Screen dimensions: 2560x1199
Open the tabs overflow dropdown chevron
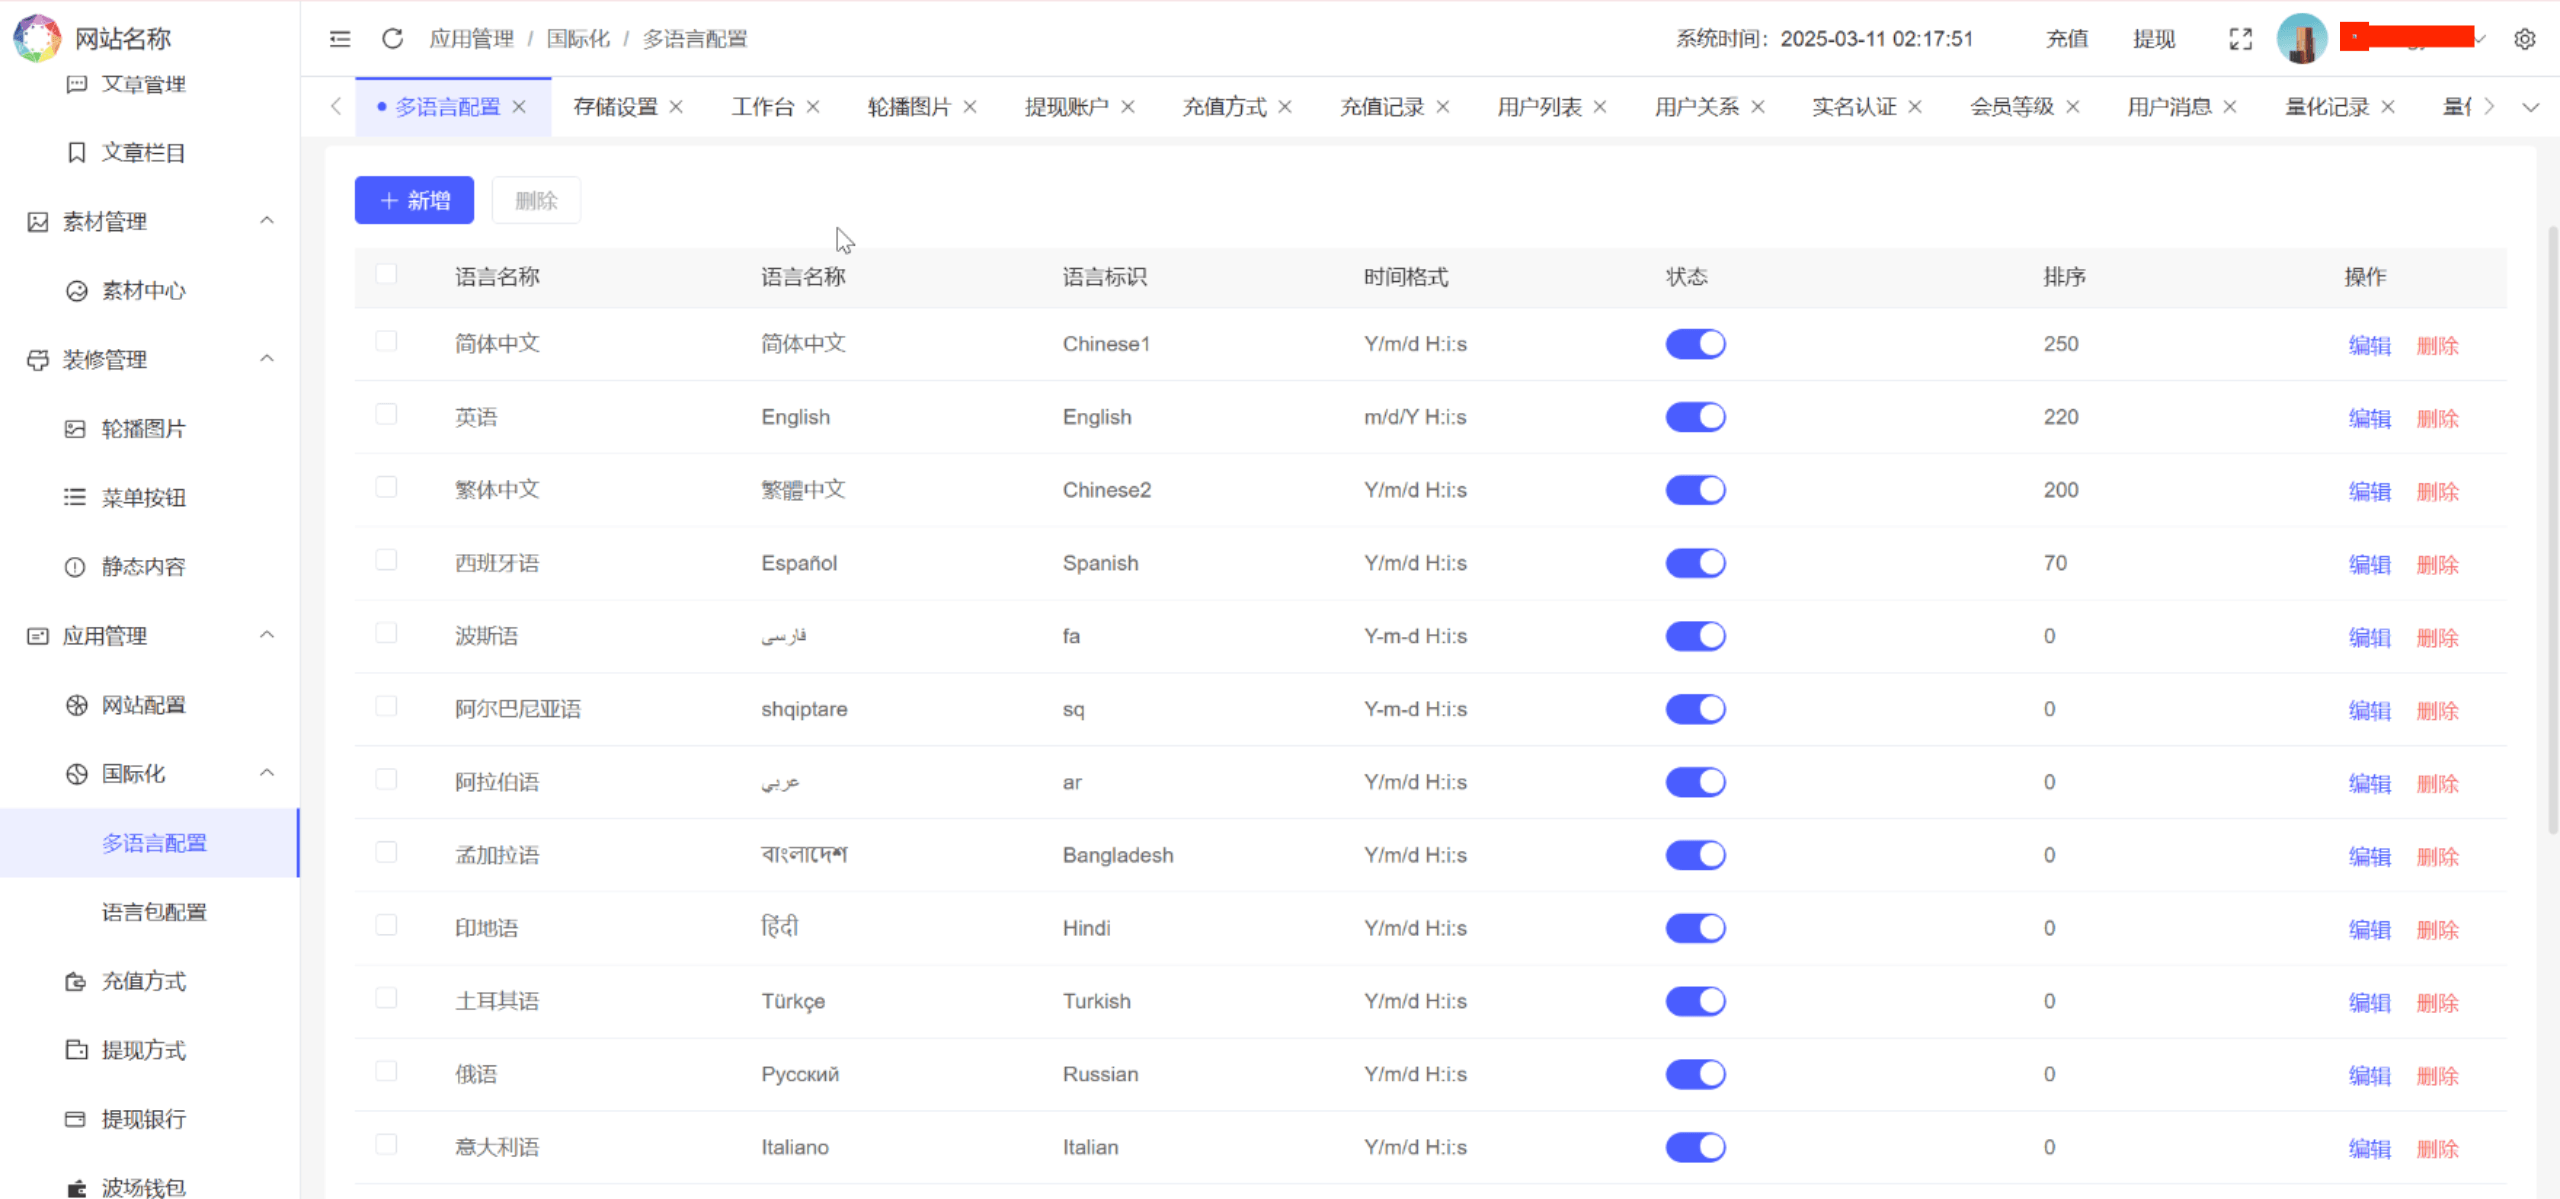tap(2530, 107)
